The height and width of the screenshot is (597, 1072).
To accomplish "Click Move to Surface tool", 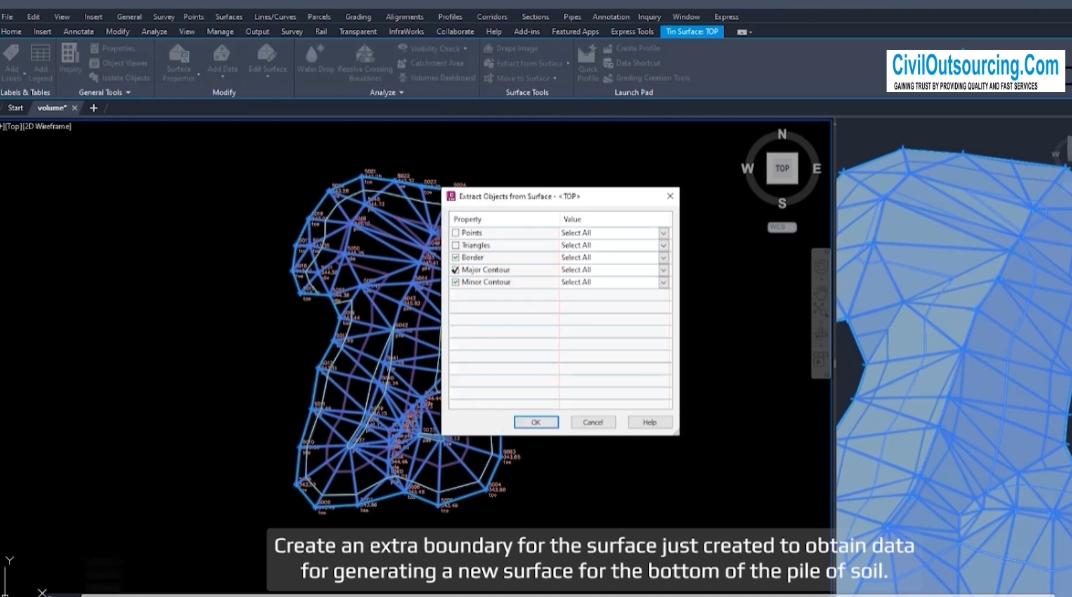I will (520, 78).
